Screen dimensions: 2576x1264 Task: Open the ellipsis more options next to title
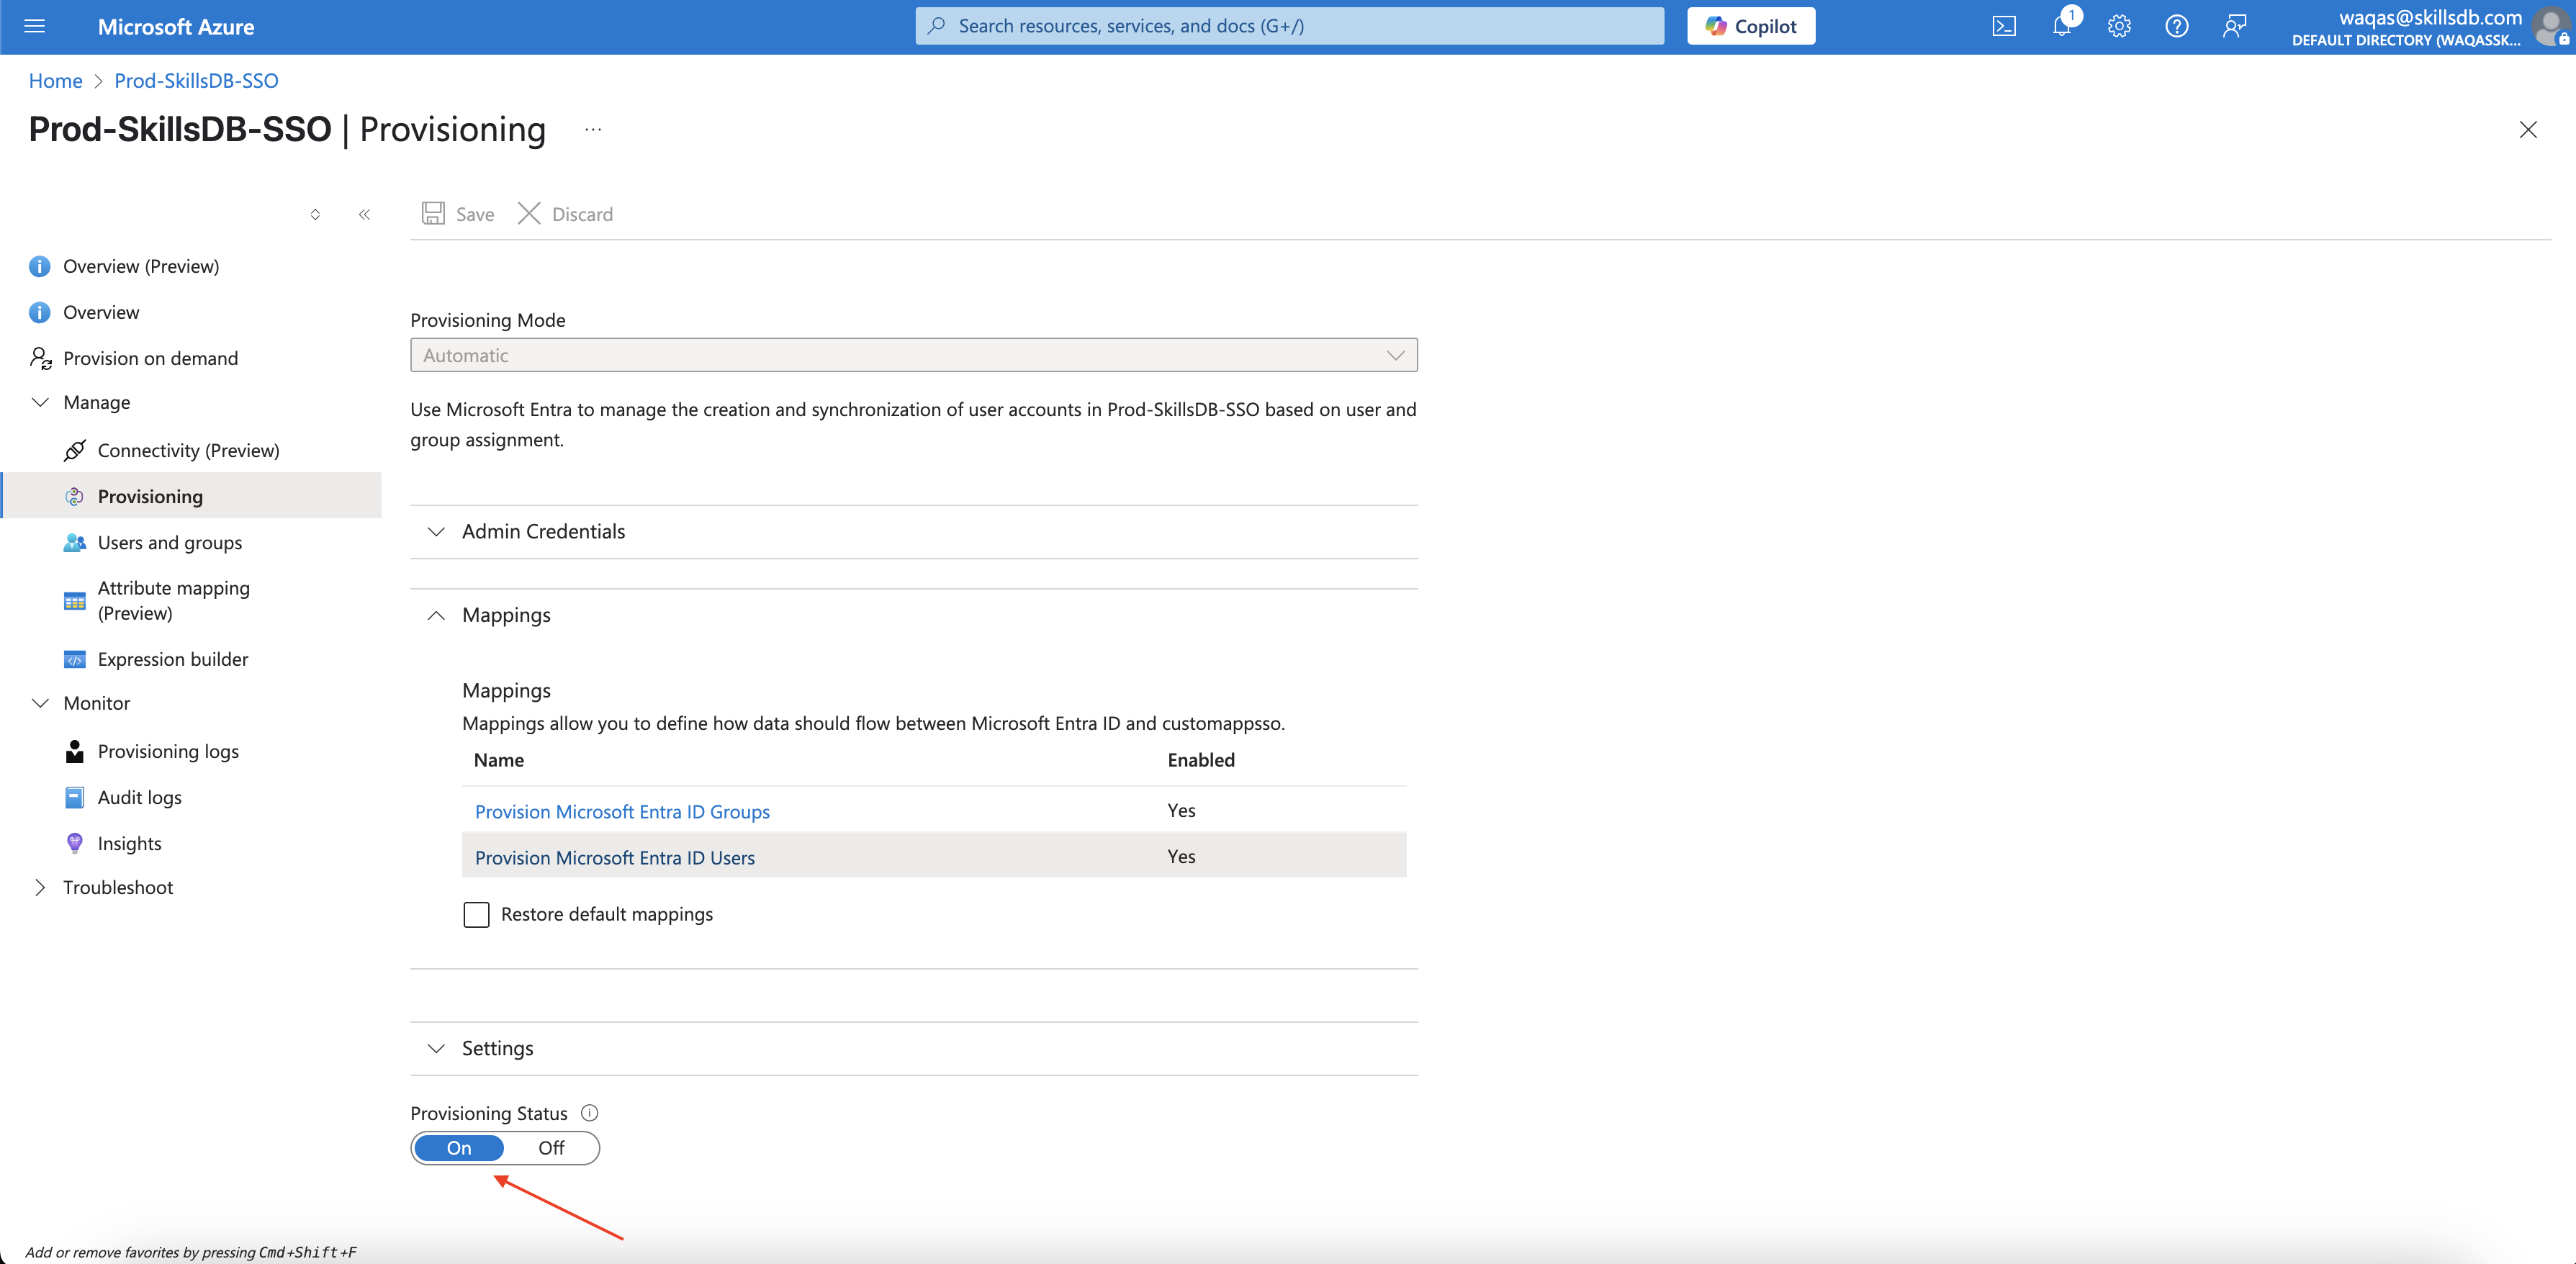(593, 129)
